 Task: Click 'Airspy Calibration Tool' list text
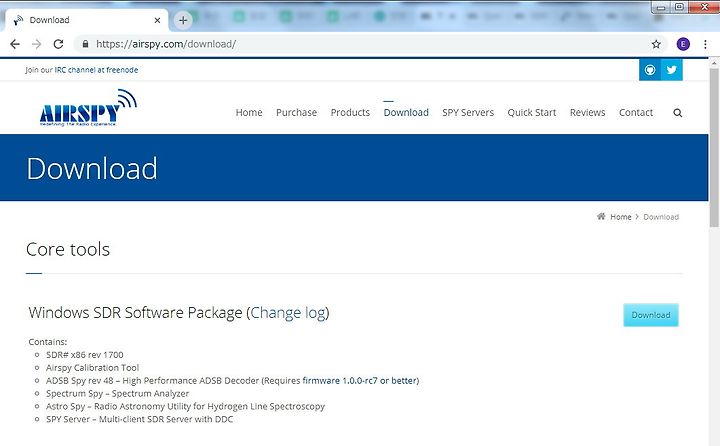[x=92, y=368]
